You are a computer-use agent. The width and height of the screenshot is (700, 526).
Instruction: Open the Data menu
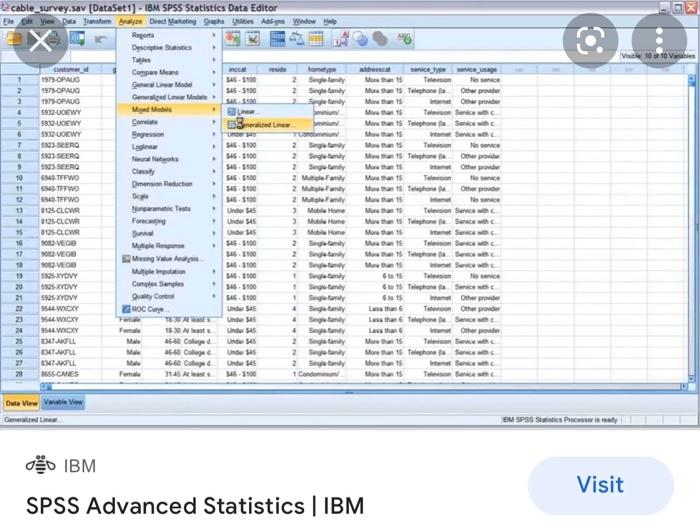(x=69, y=21)
